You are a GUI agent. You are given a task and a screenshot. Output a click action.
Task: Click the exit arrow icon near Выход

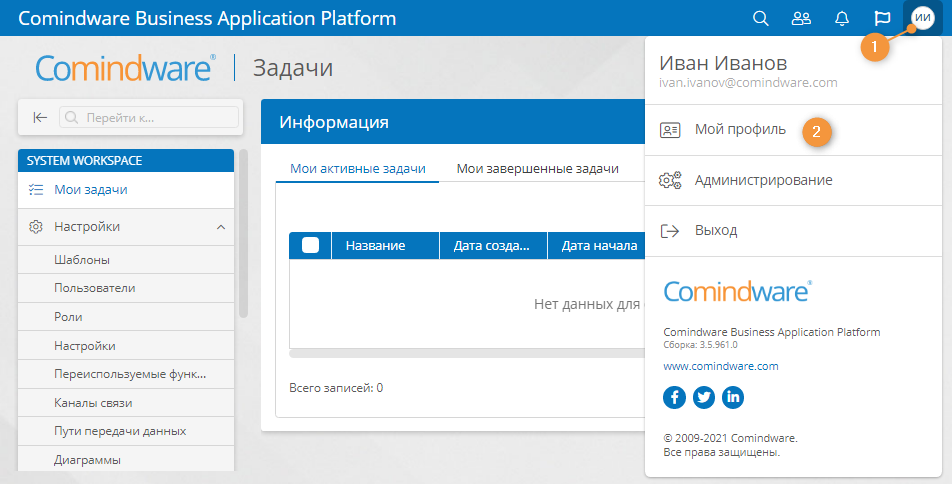tap(670, 231)
